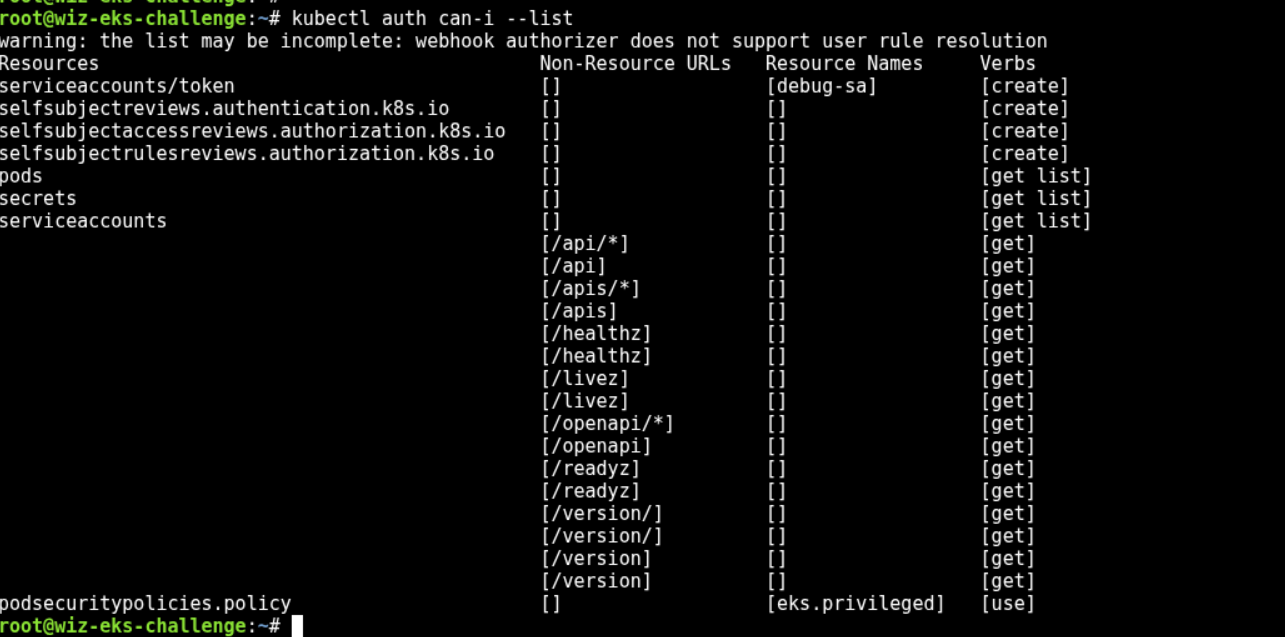Click the '[use]' verb entry
This screenshot has width=1285, height=637.
1008,603
